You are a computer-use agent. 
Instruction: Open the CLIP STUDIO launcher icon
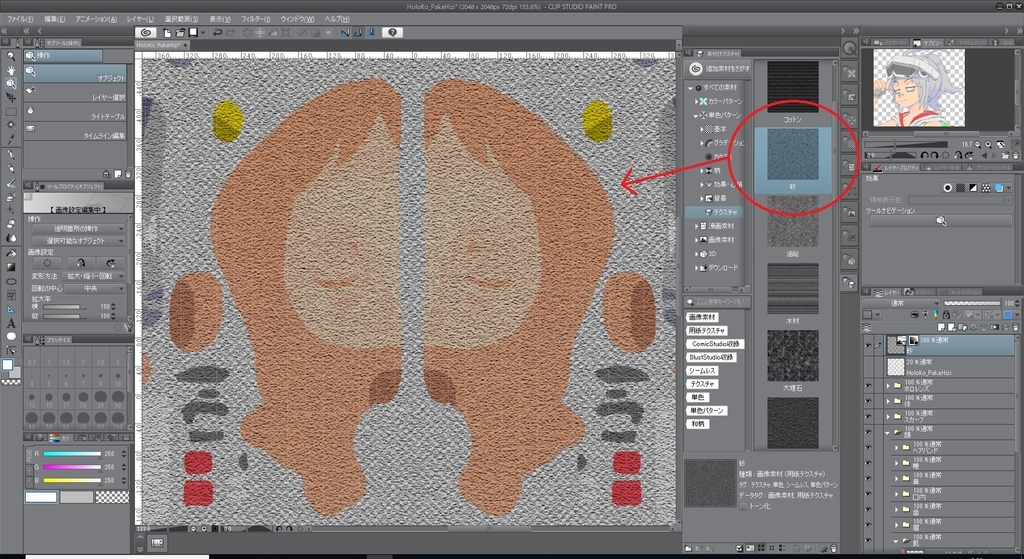click(146, 32)
